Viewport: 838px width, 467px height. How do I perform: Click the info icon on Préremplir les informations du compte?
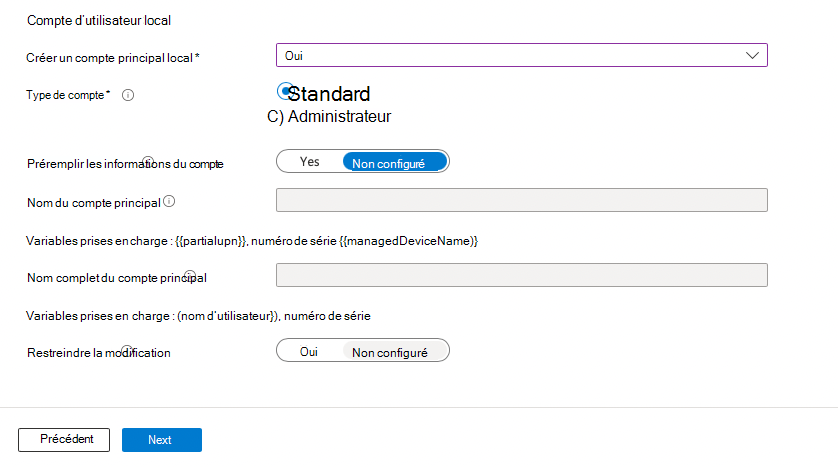pyautogui.click(x=148, y=161)
